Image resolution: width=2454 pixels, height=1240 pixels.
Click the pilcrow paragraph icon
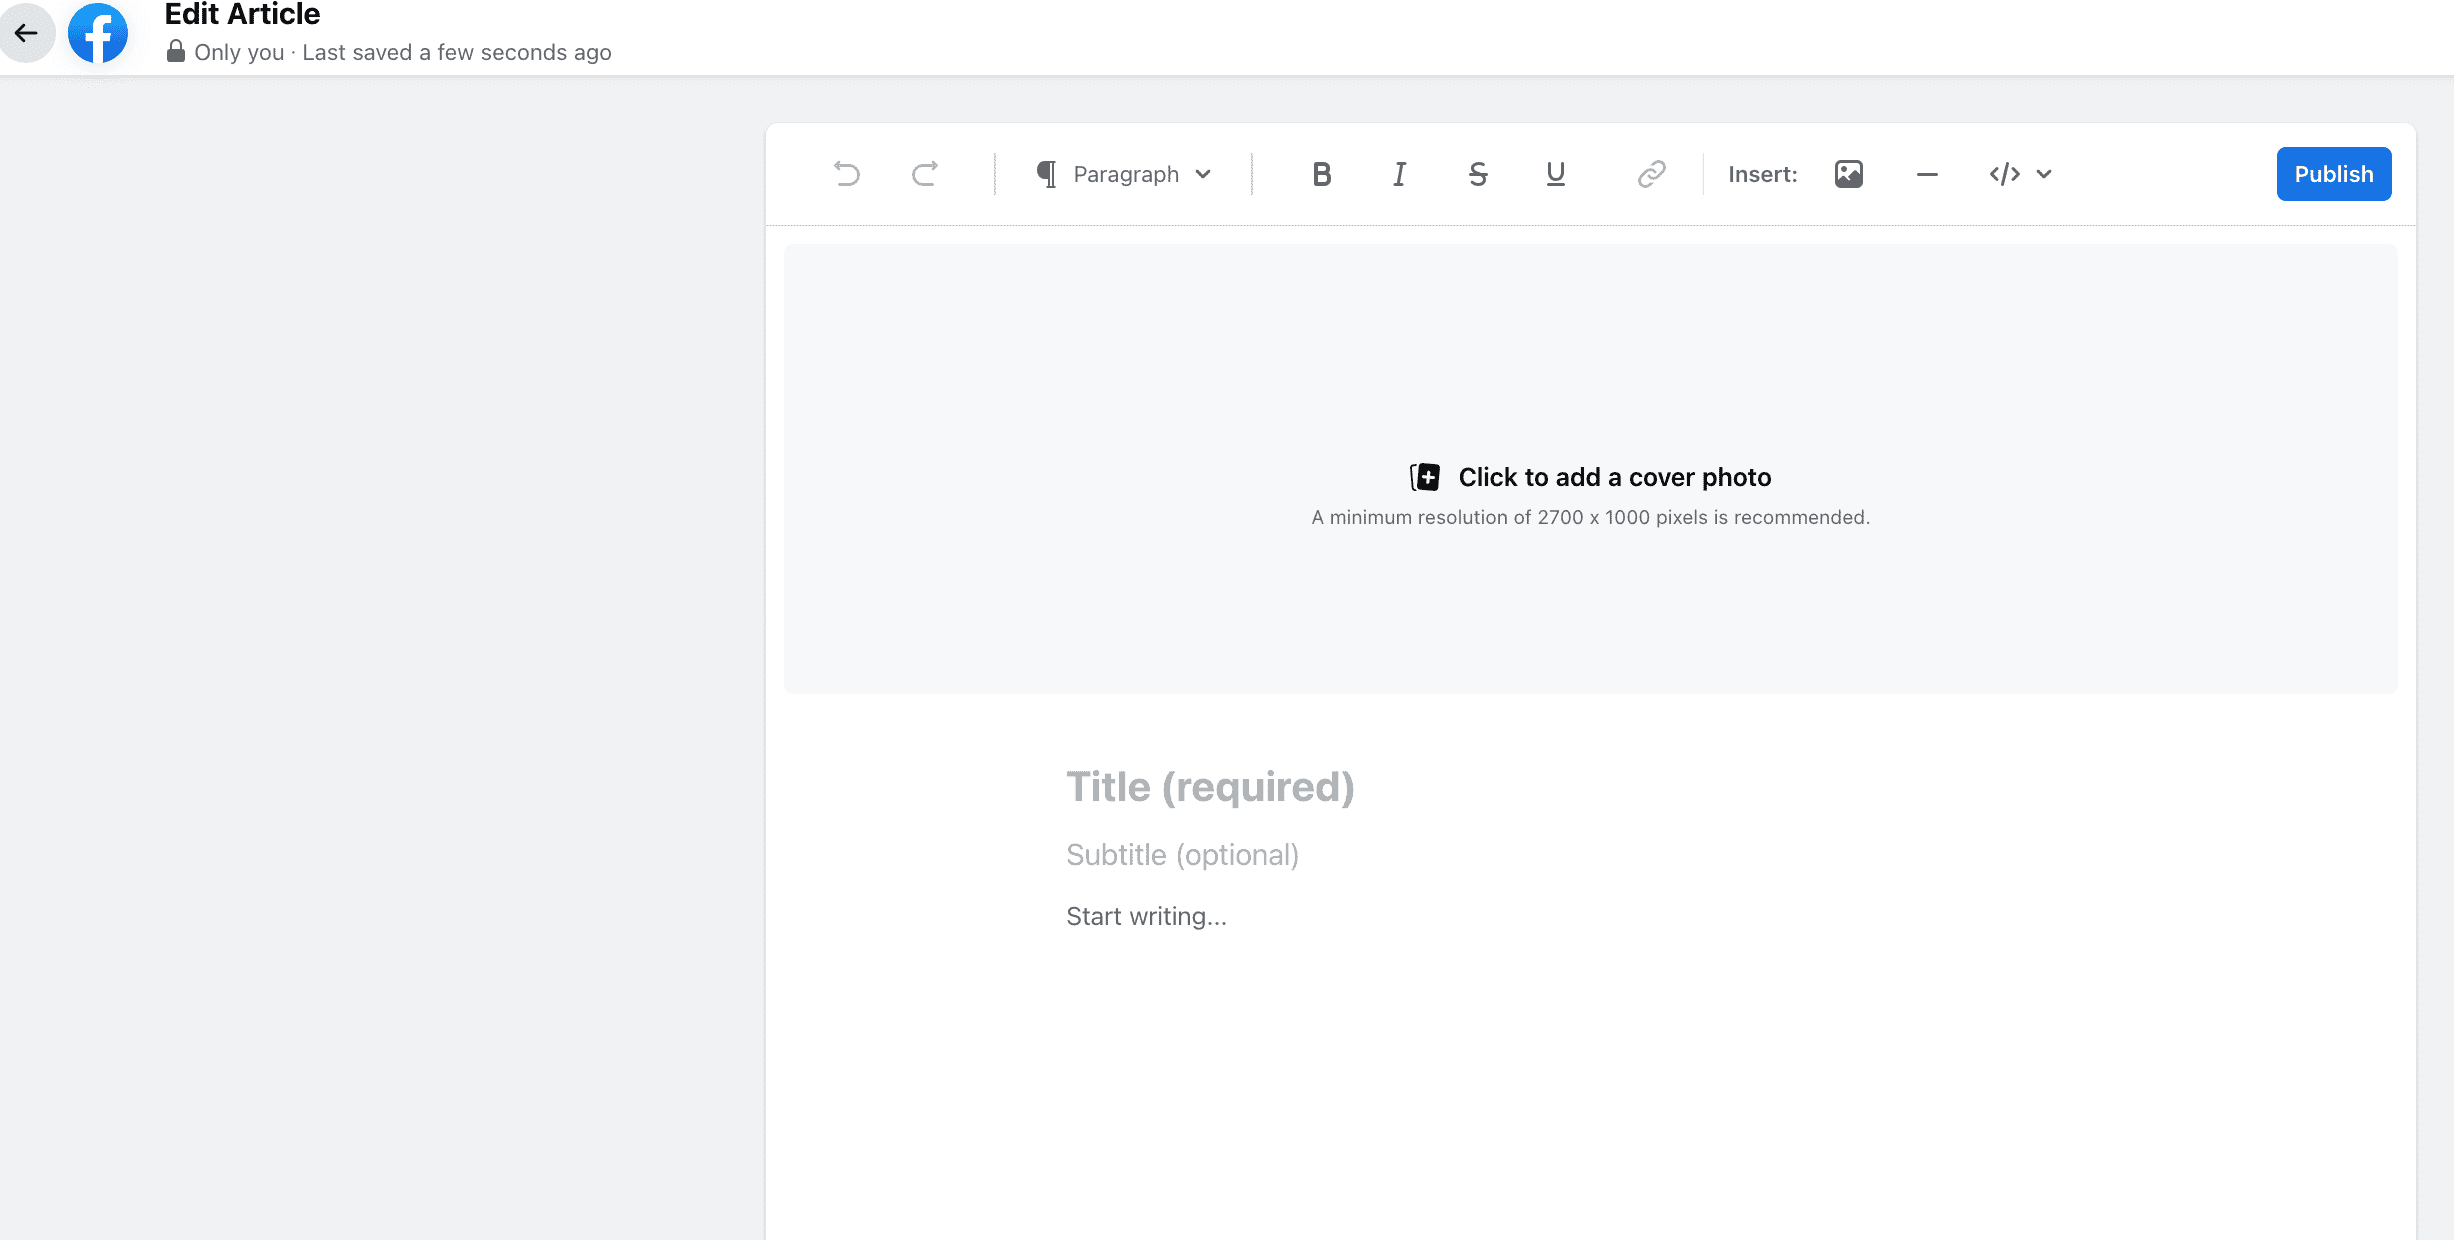[x=1046, y=174]
